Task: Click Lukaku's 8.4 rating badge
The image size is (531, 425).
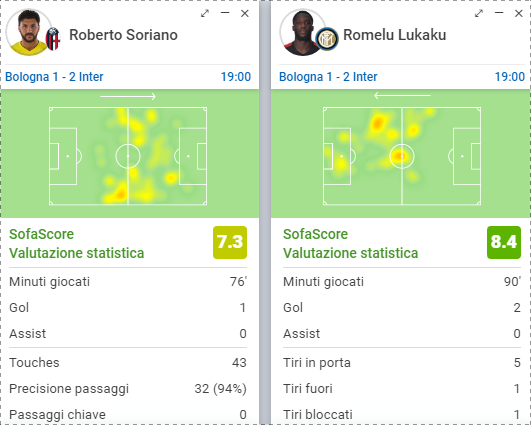Action: click(504, 242)
